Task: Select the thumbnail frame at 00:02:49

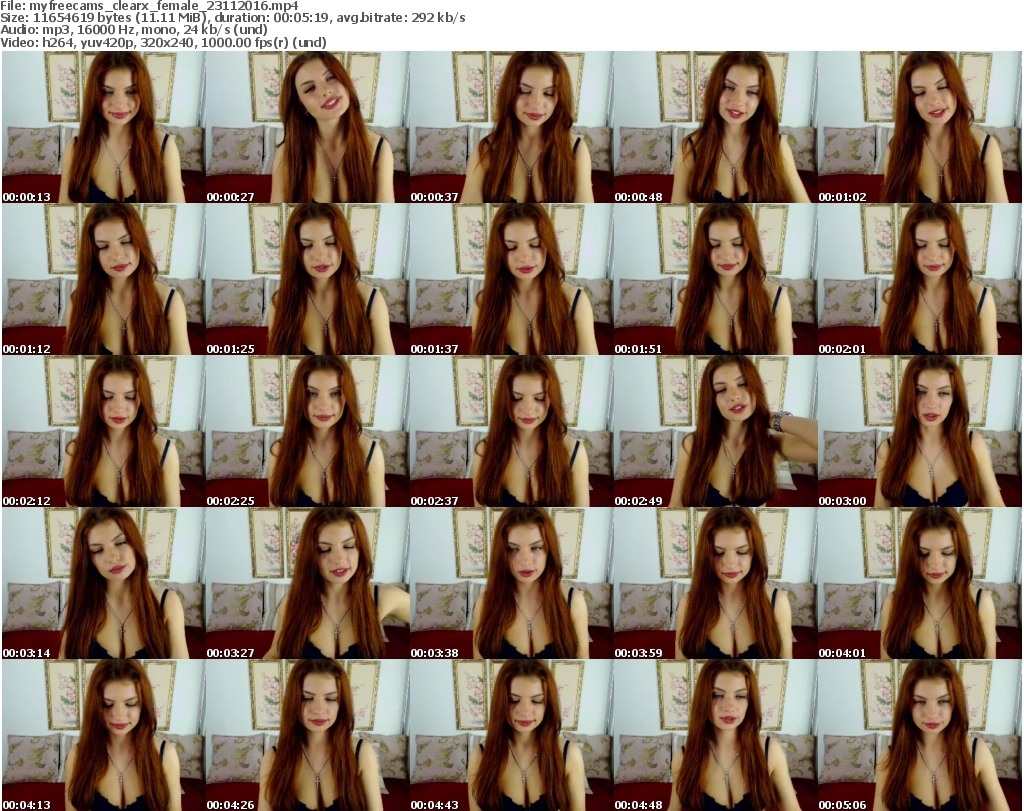Action: coord(715,431)
